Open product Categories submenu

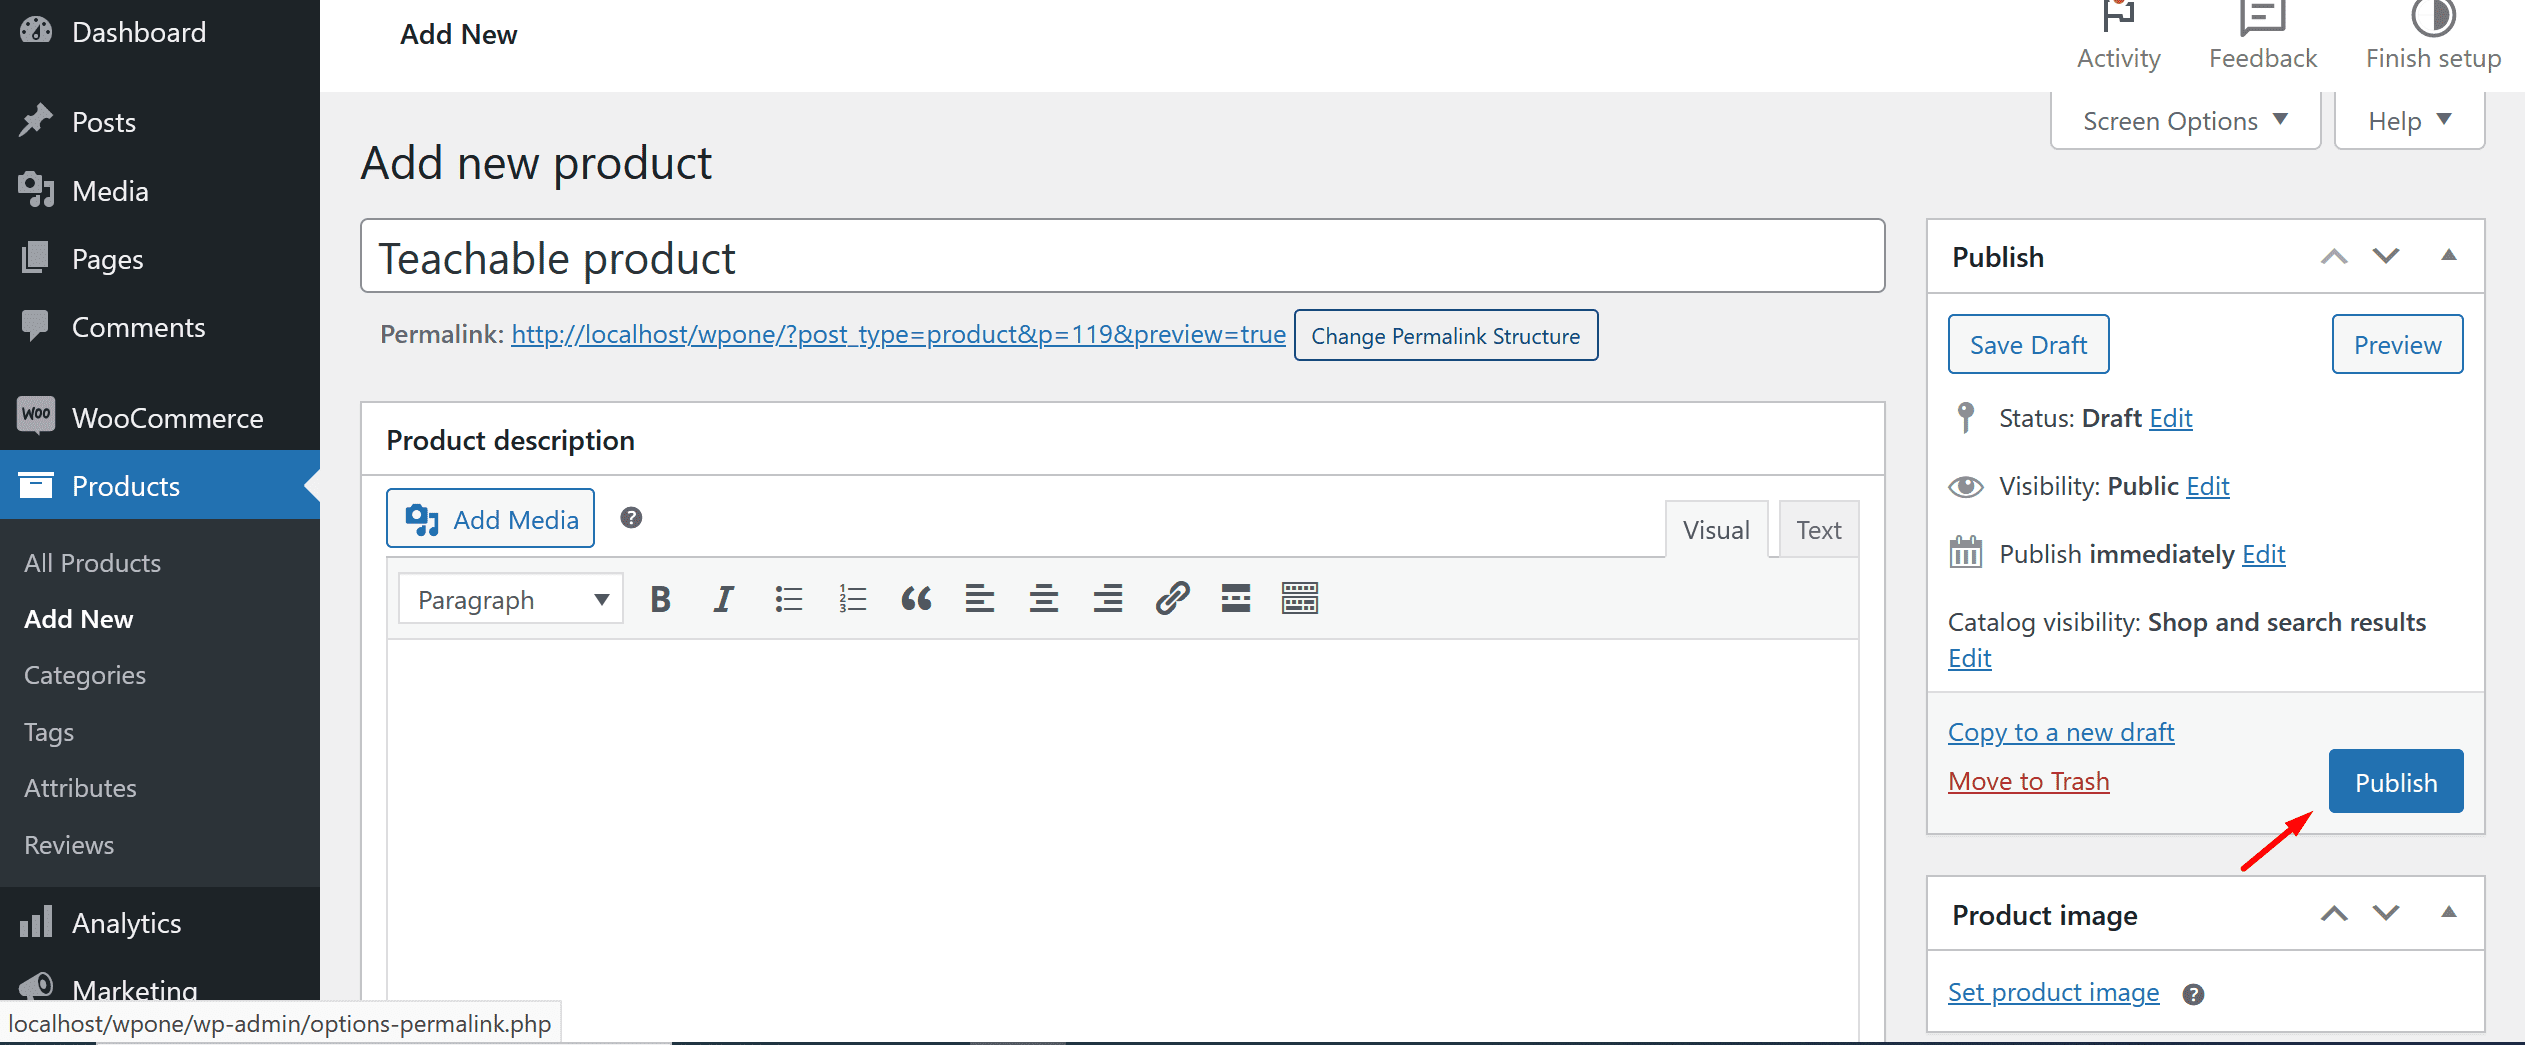85,675
